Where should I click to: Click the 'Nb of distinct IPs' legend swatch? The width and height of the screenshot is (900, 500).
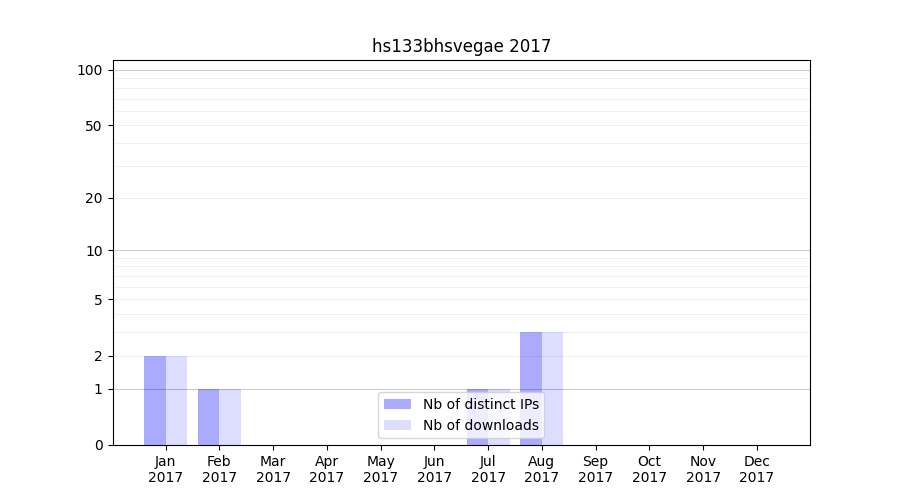pos(397,404)
